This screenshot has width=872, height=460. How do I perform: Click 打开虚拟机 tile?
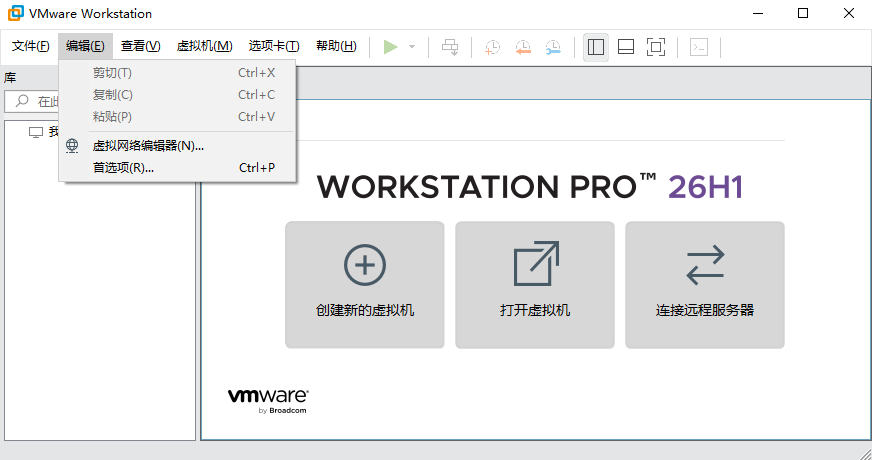click(535, 285)
